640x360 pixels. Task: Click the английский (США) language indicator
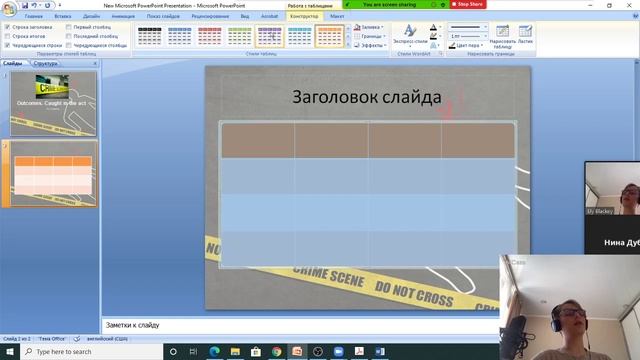[x=107, y=339]
